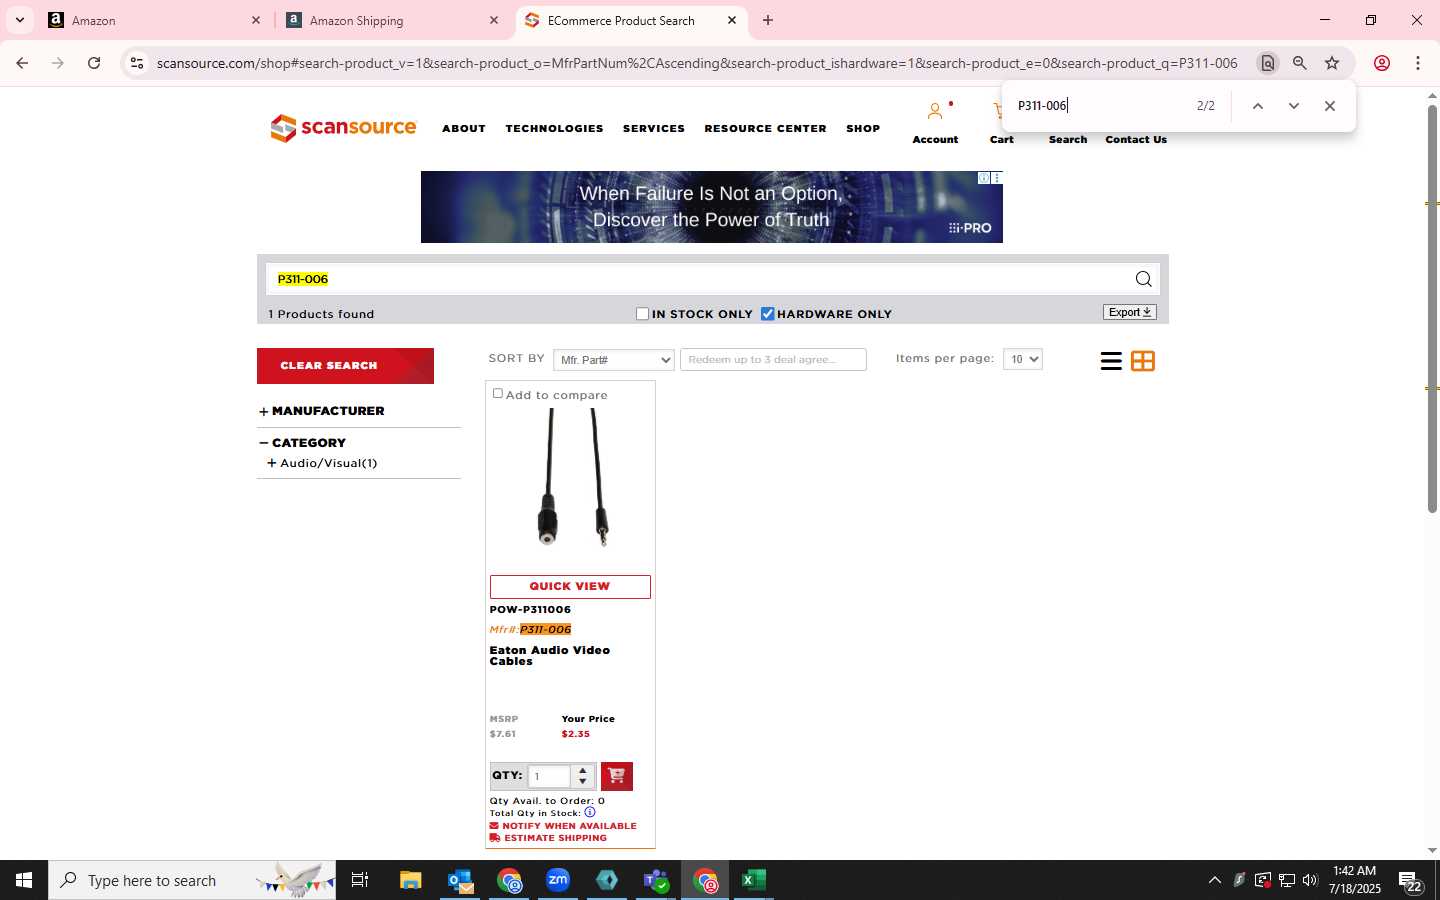The image size is (1440, 900).
Task: Open the Windows Start menu
Action: click(24, 880)
